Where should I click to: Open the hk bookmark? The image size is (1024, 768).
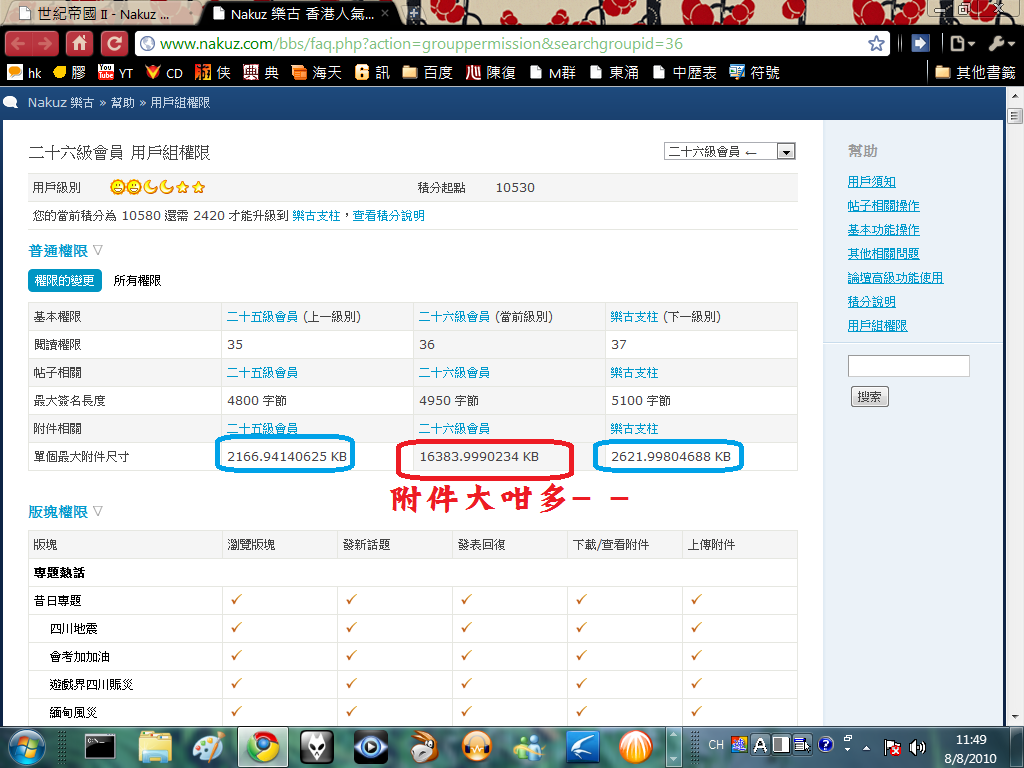[x=25, y=72]
